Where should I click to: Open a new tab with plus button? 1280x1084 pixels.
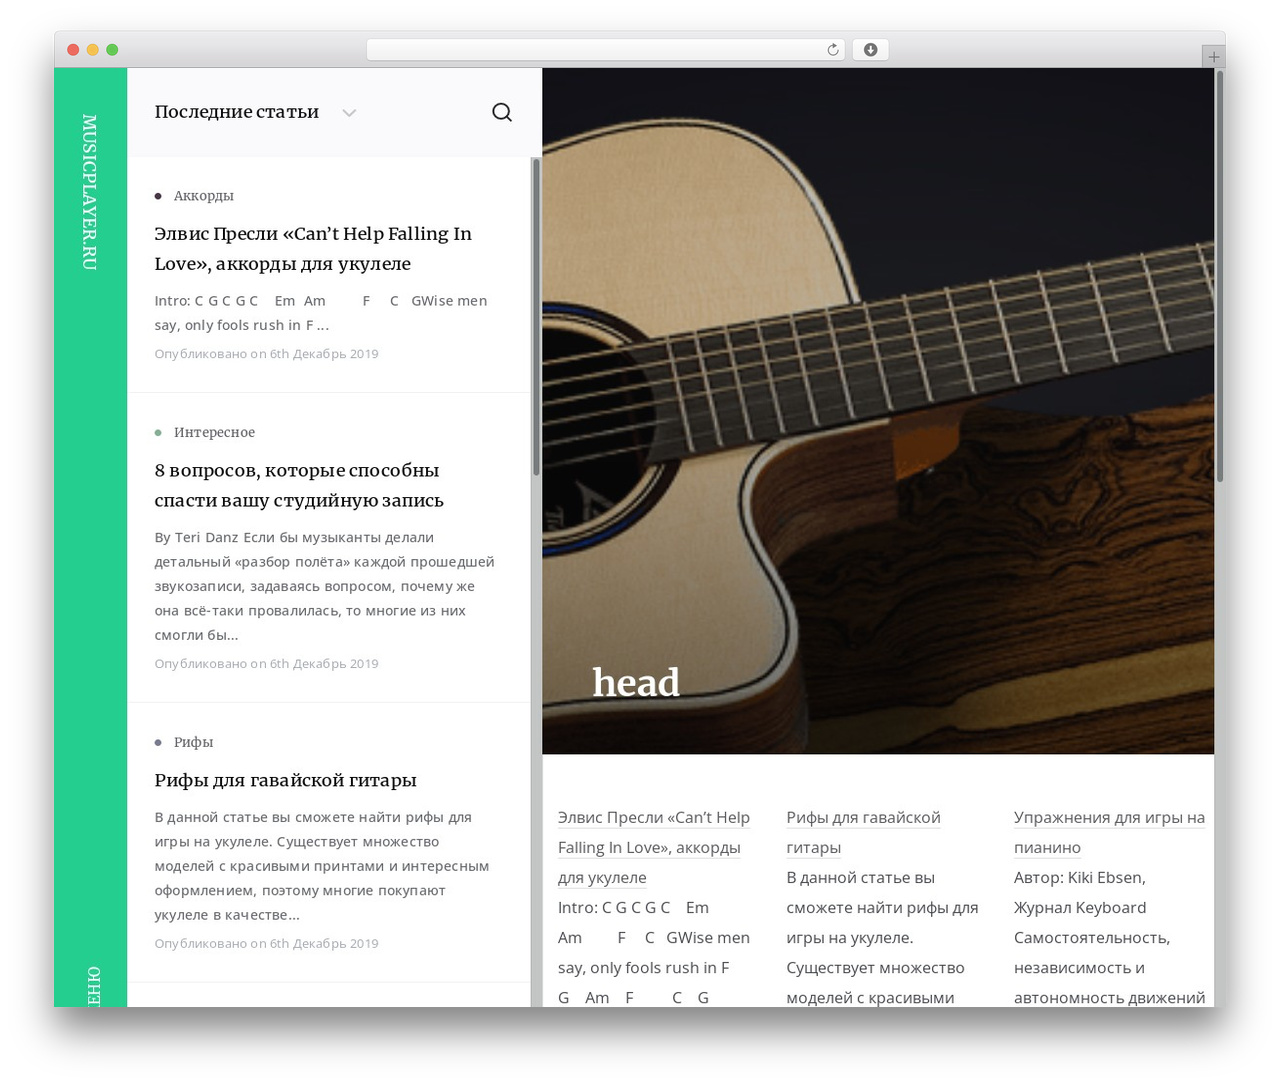click(1213, 57)
